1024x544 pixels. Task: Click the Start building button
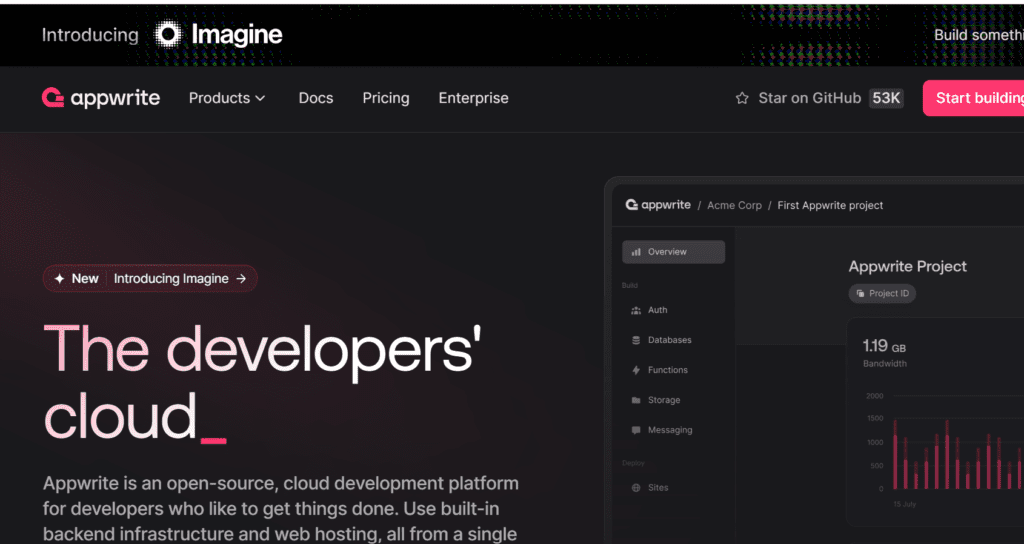[x=974, y=98]
